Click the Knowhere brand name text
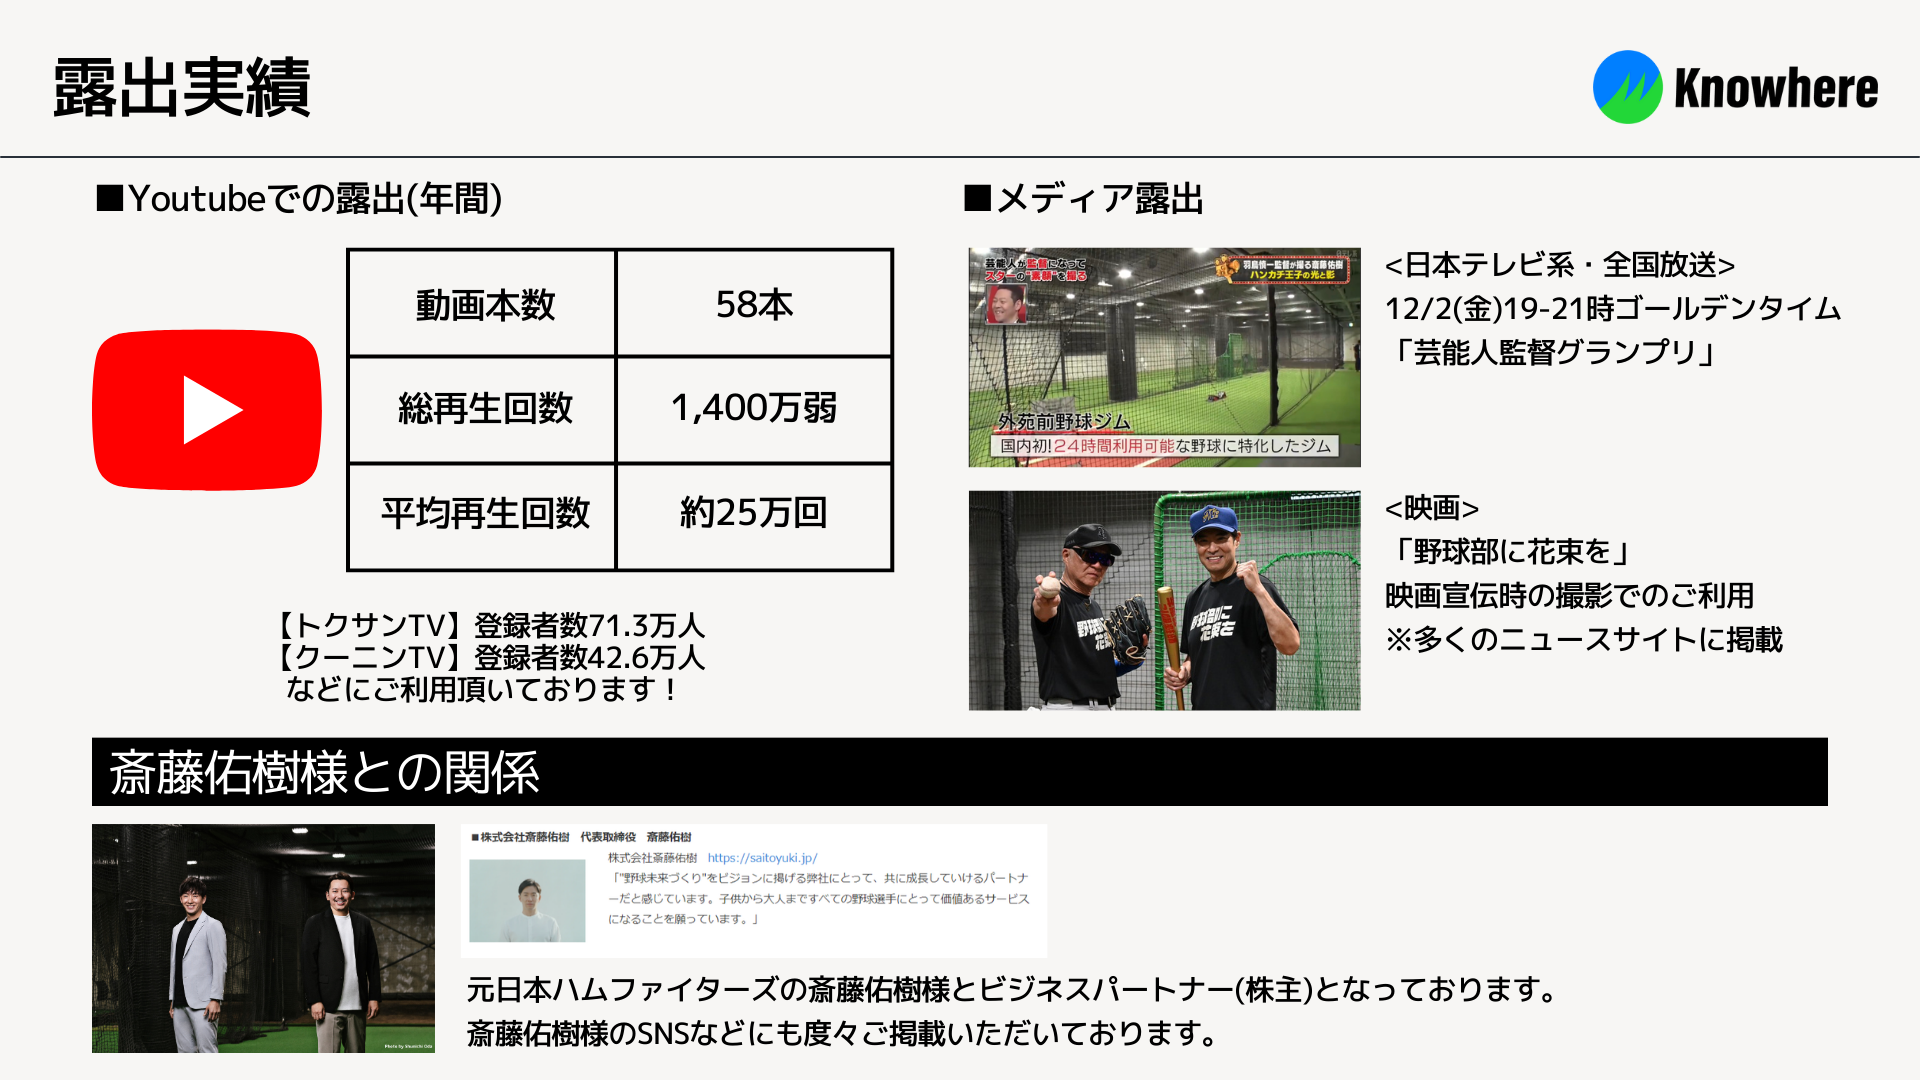Viewport: 1920px width, 1080px height. coord(1775,88)
